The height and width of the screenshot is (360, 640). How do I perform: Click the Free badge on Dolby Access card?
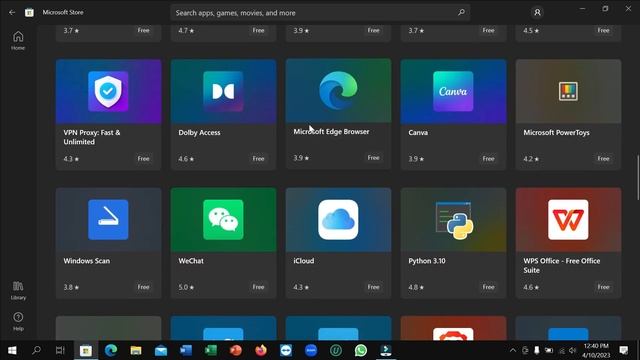[x=258, y=159]
